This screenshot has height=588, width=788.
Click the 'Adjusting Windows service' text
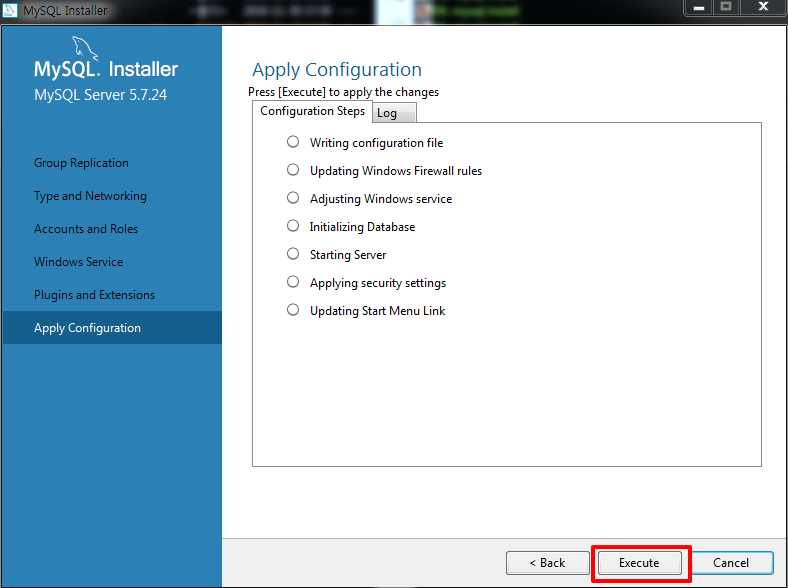pyautogui.click(x=381, y=199)
